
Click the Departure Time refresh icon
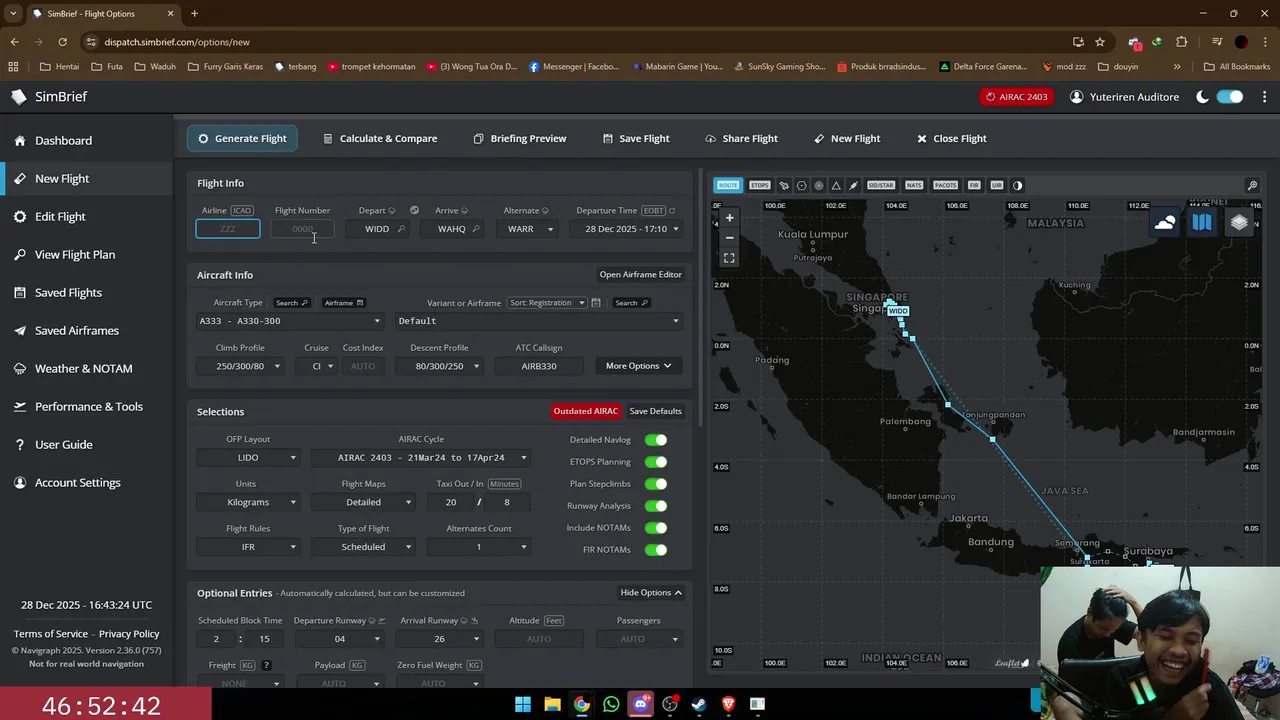(x=672, y=211)
